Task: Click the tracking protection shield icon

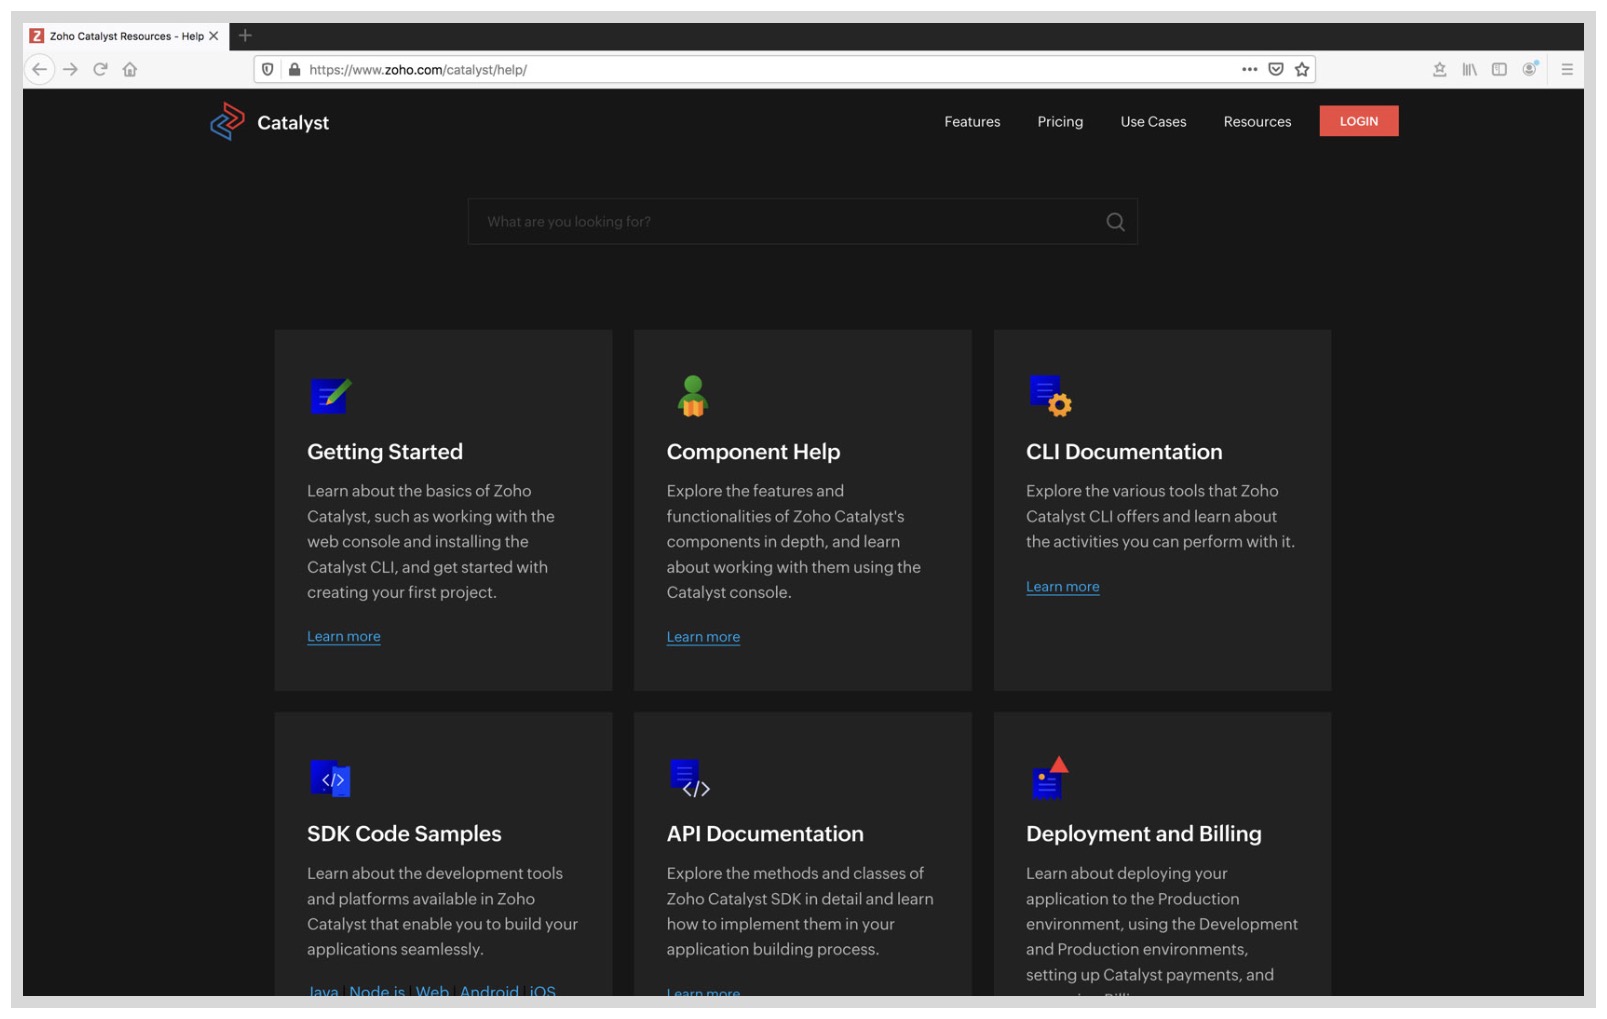Action: click(268, 70)
